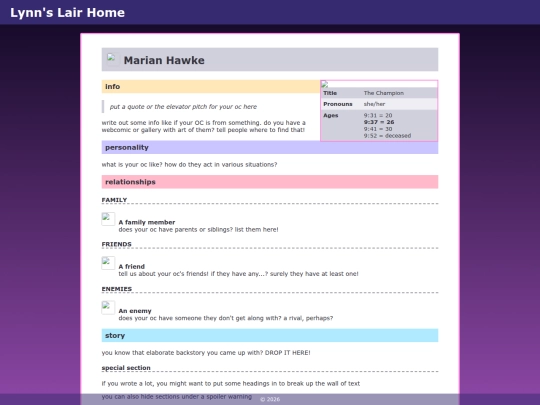Viewport: 540px width, 405px height.
Task: Click the 'An enemy' name
Action: coord(135,311)
